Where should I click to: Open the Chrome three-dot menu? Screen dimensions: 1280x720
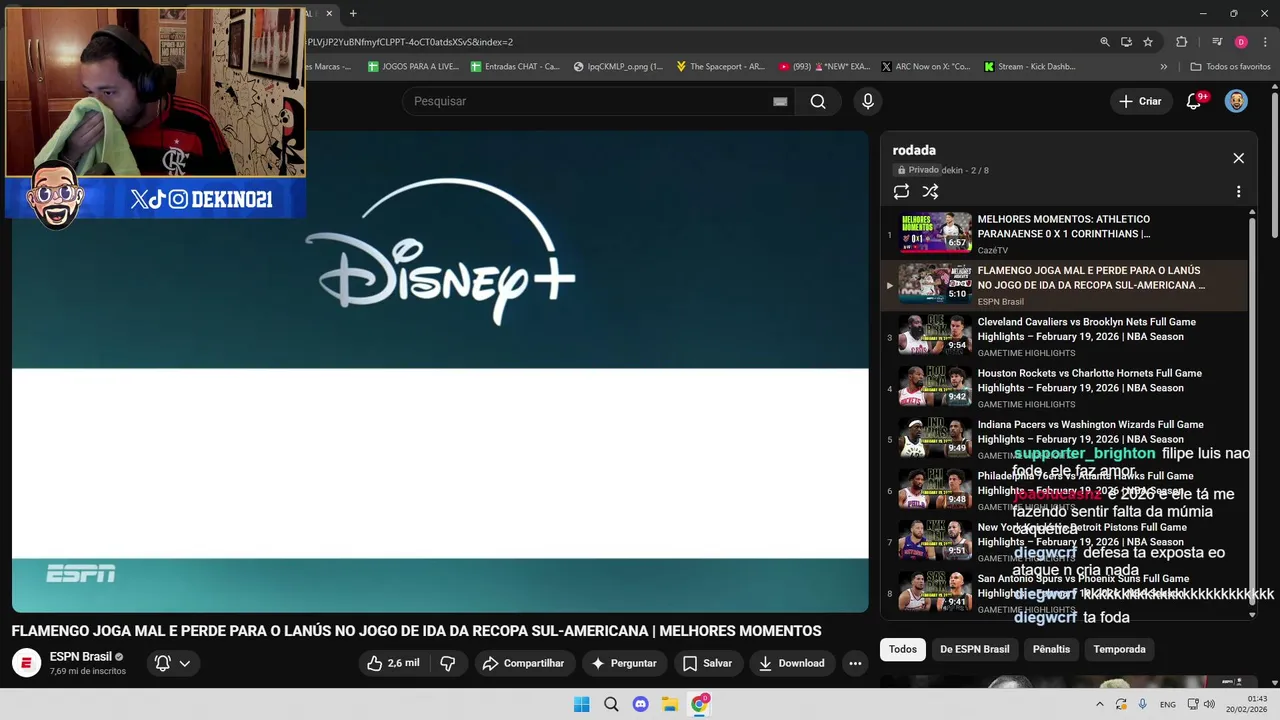[1266, 42]
